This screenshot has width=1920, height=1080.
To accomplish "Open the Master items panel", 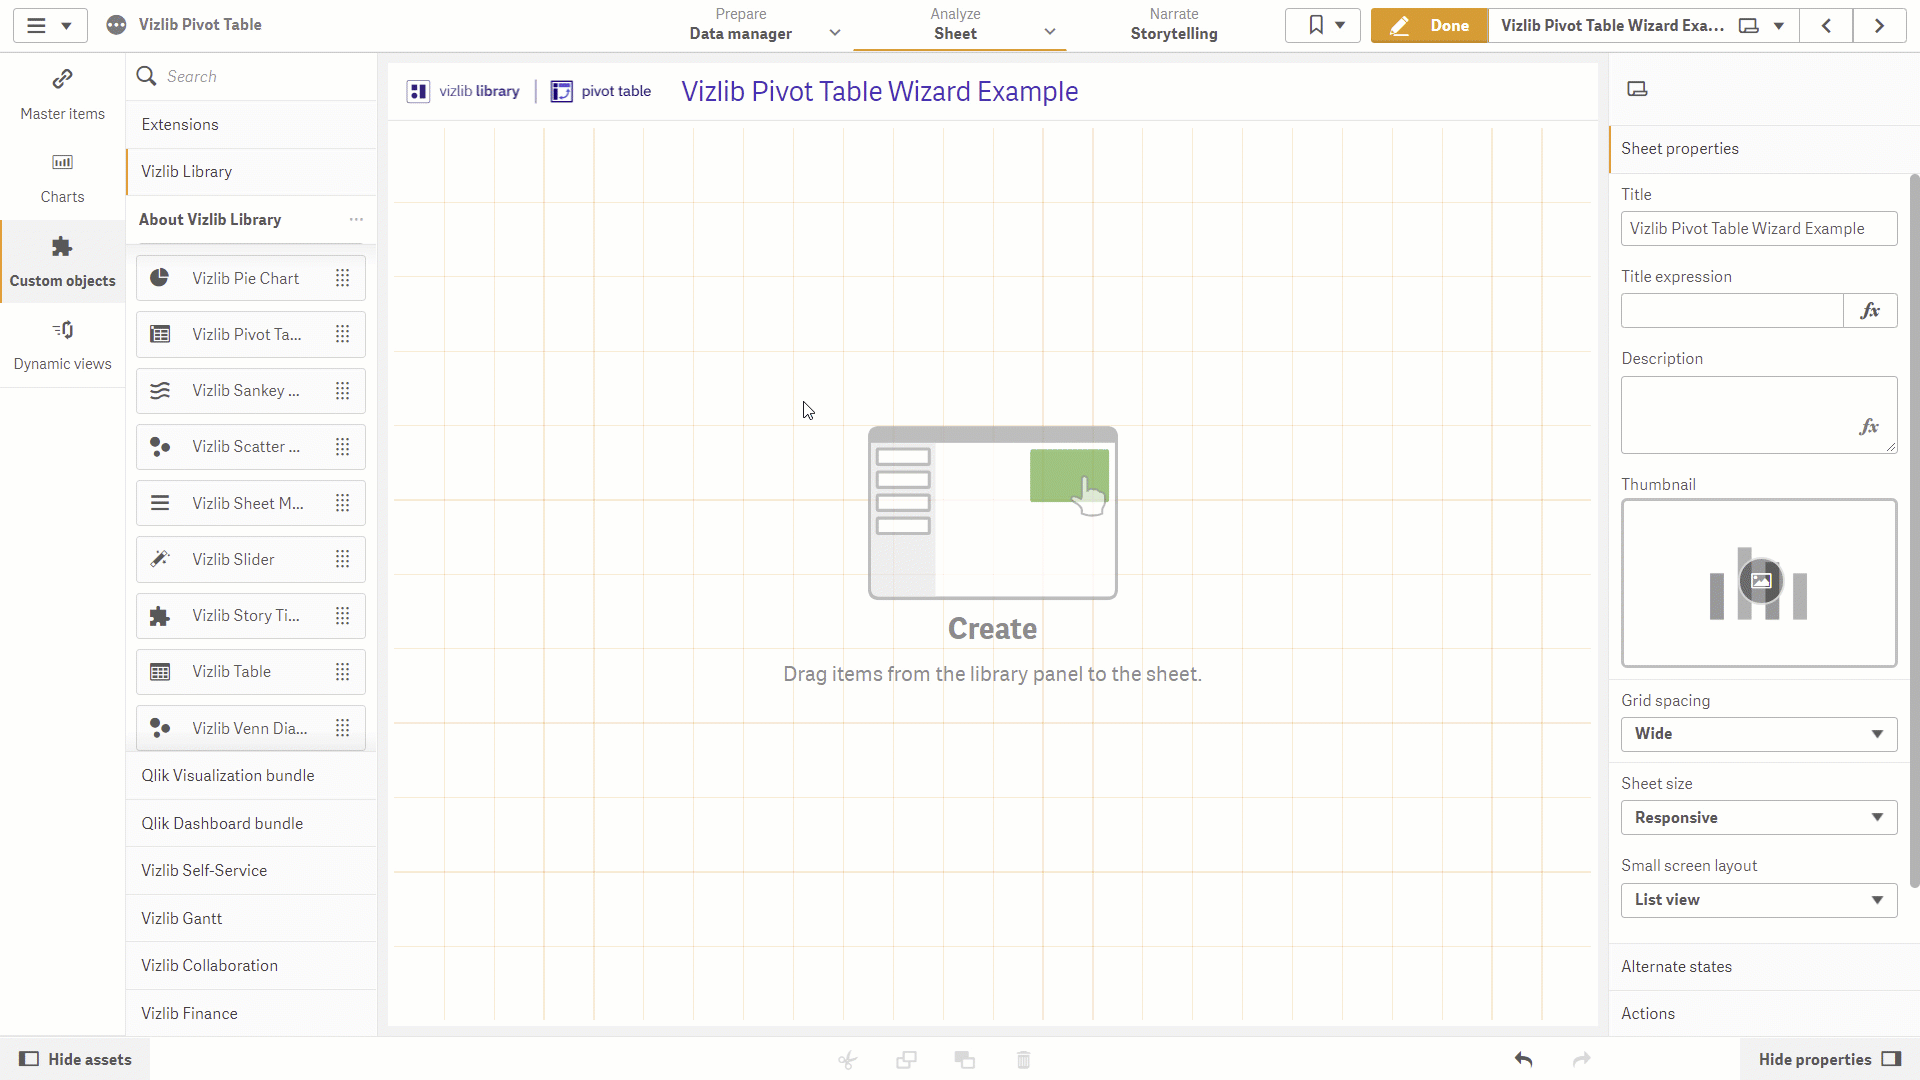I will pyautogui.click(x=62, y=95).
